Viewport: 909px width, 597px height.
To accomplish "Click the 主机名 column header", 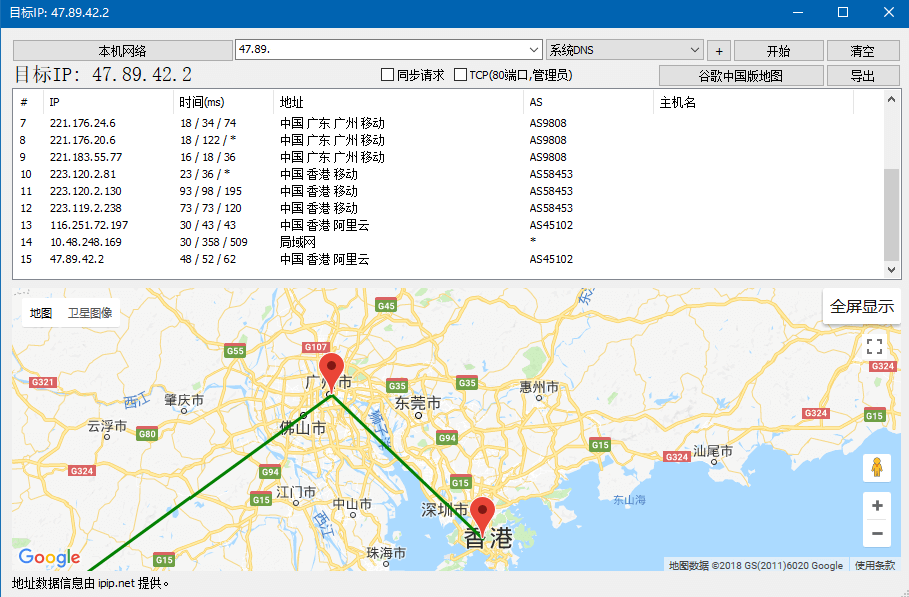I will 754,103.
